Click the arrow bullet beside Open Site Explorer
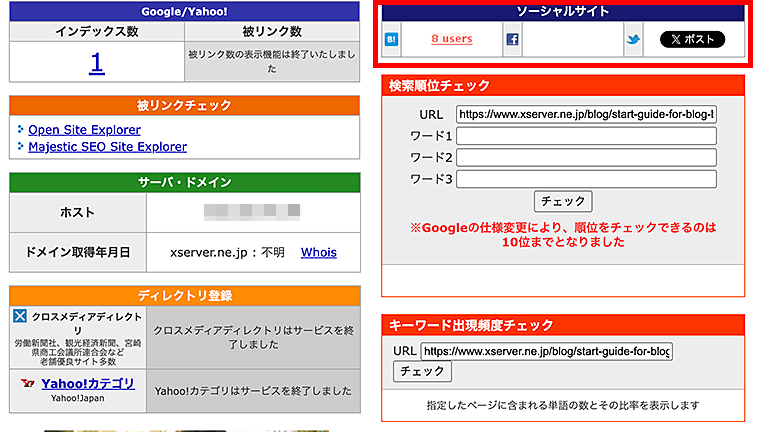The width and height of the screenshot is (760, 432). pyautogui.click(x=20, y=129)
